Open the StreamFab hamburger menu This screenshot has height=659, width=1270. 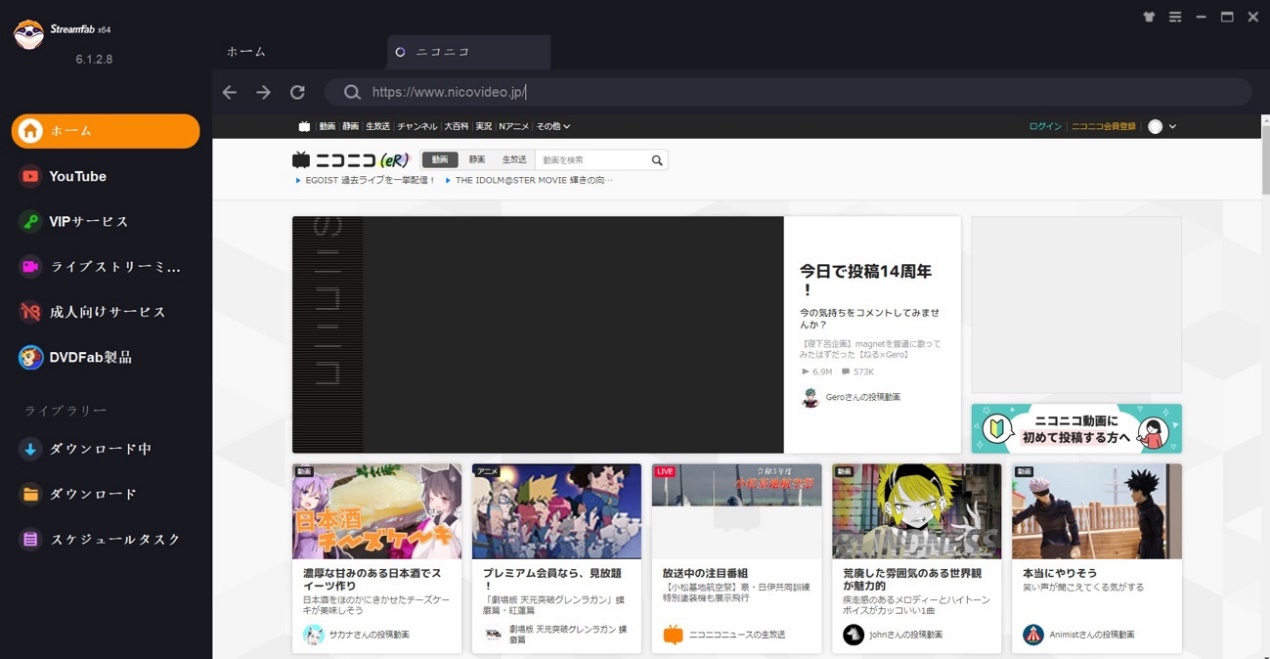(1175, 17)
